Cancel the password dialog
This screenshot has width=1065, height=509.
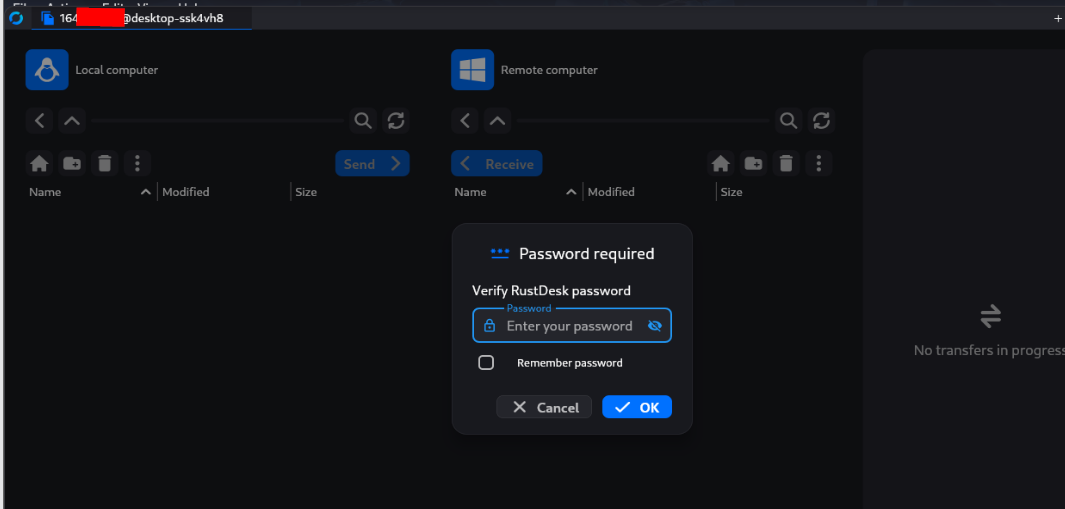pos(544,407)
